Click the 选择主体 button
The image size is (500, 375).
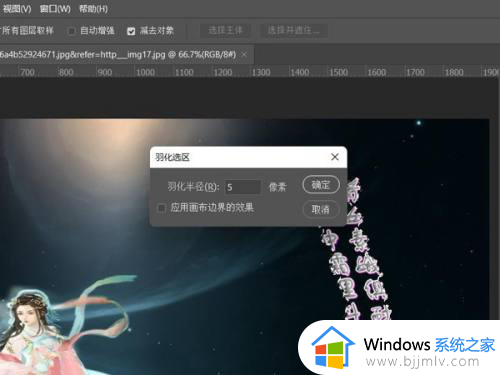coord(225,31)
